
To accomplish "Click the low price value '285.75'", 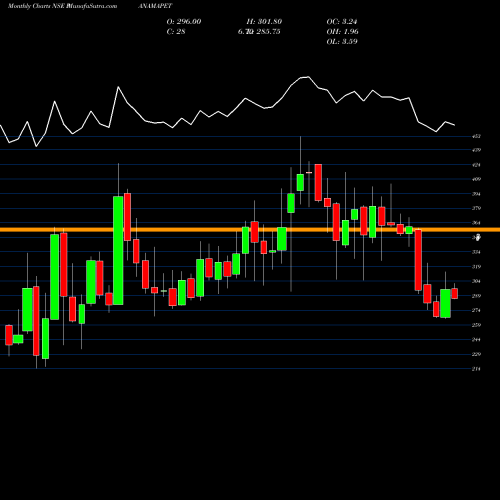I will click(267, 31).
